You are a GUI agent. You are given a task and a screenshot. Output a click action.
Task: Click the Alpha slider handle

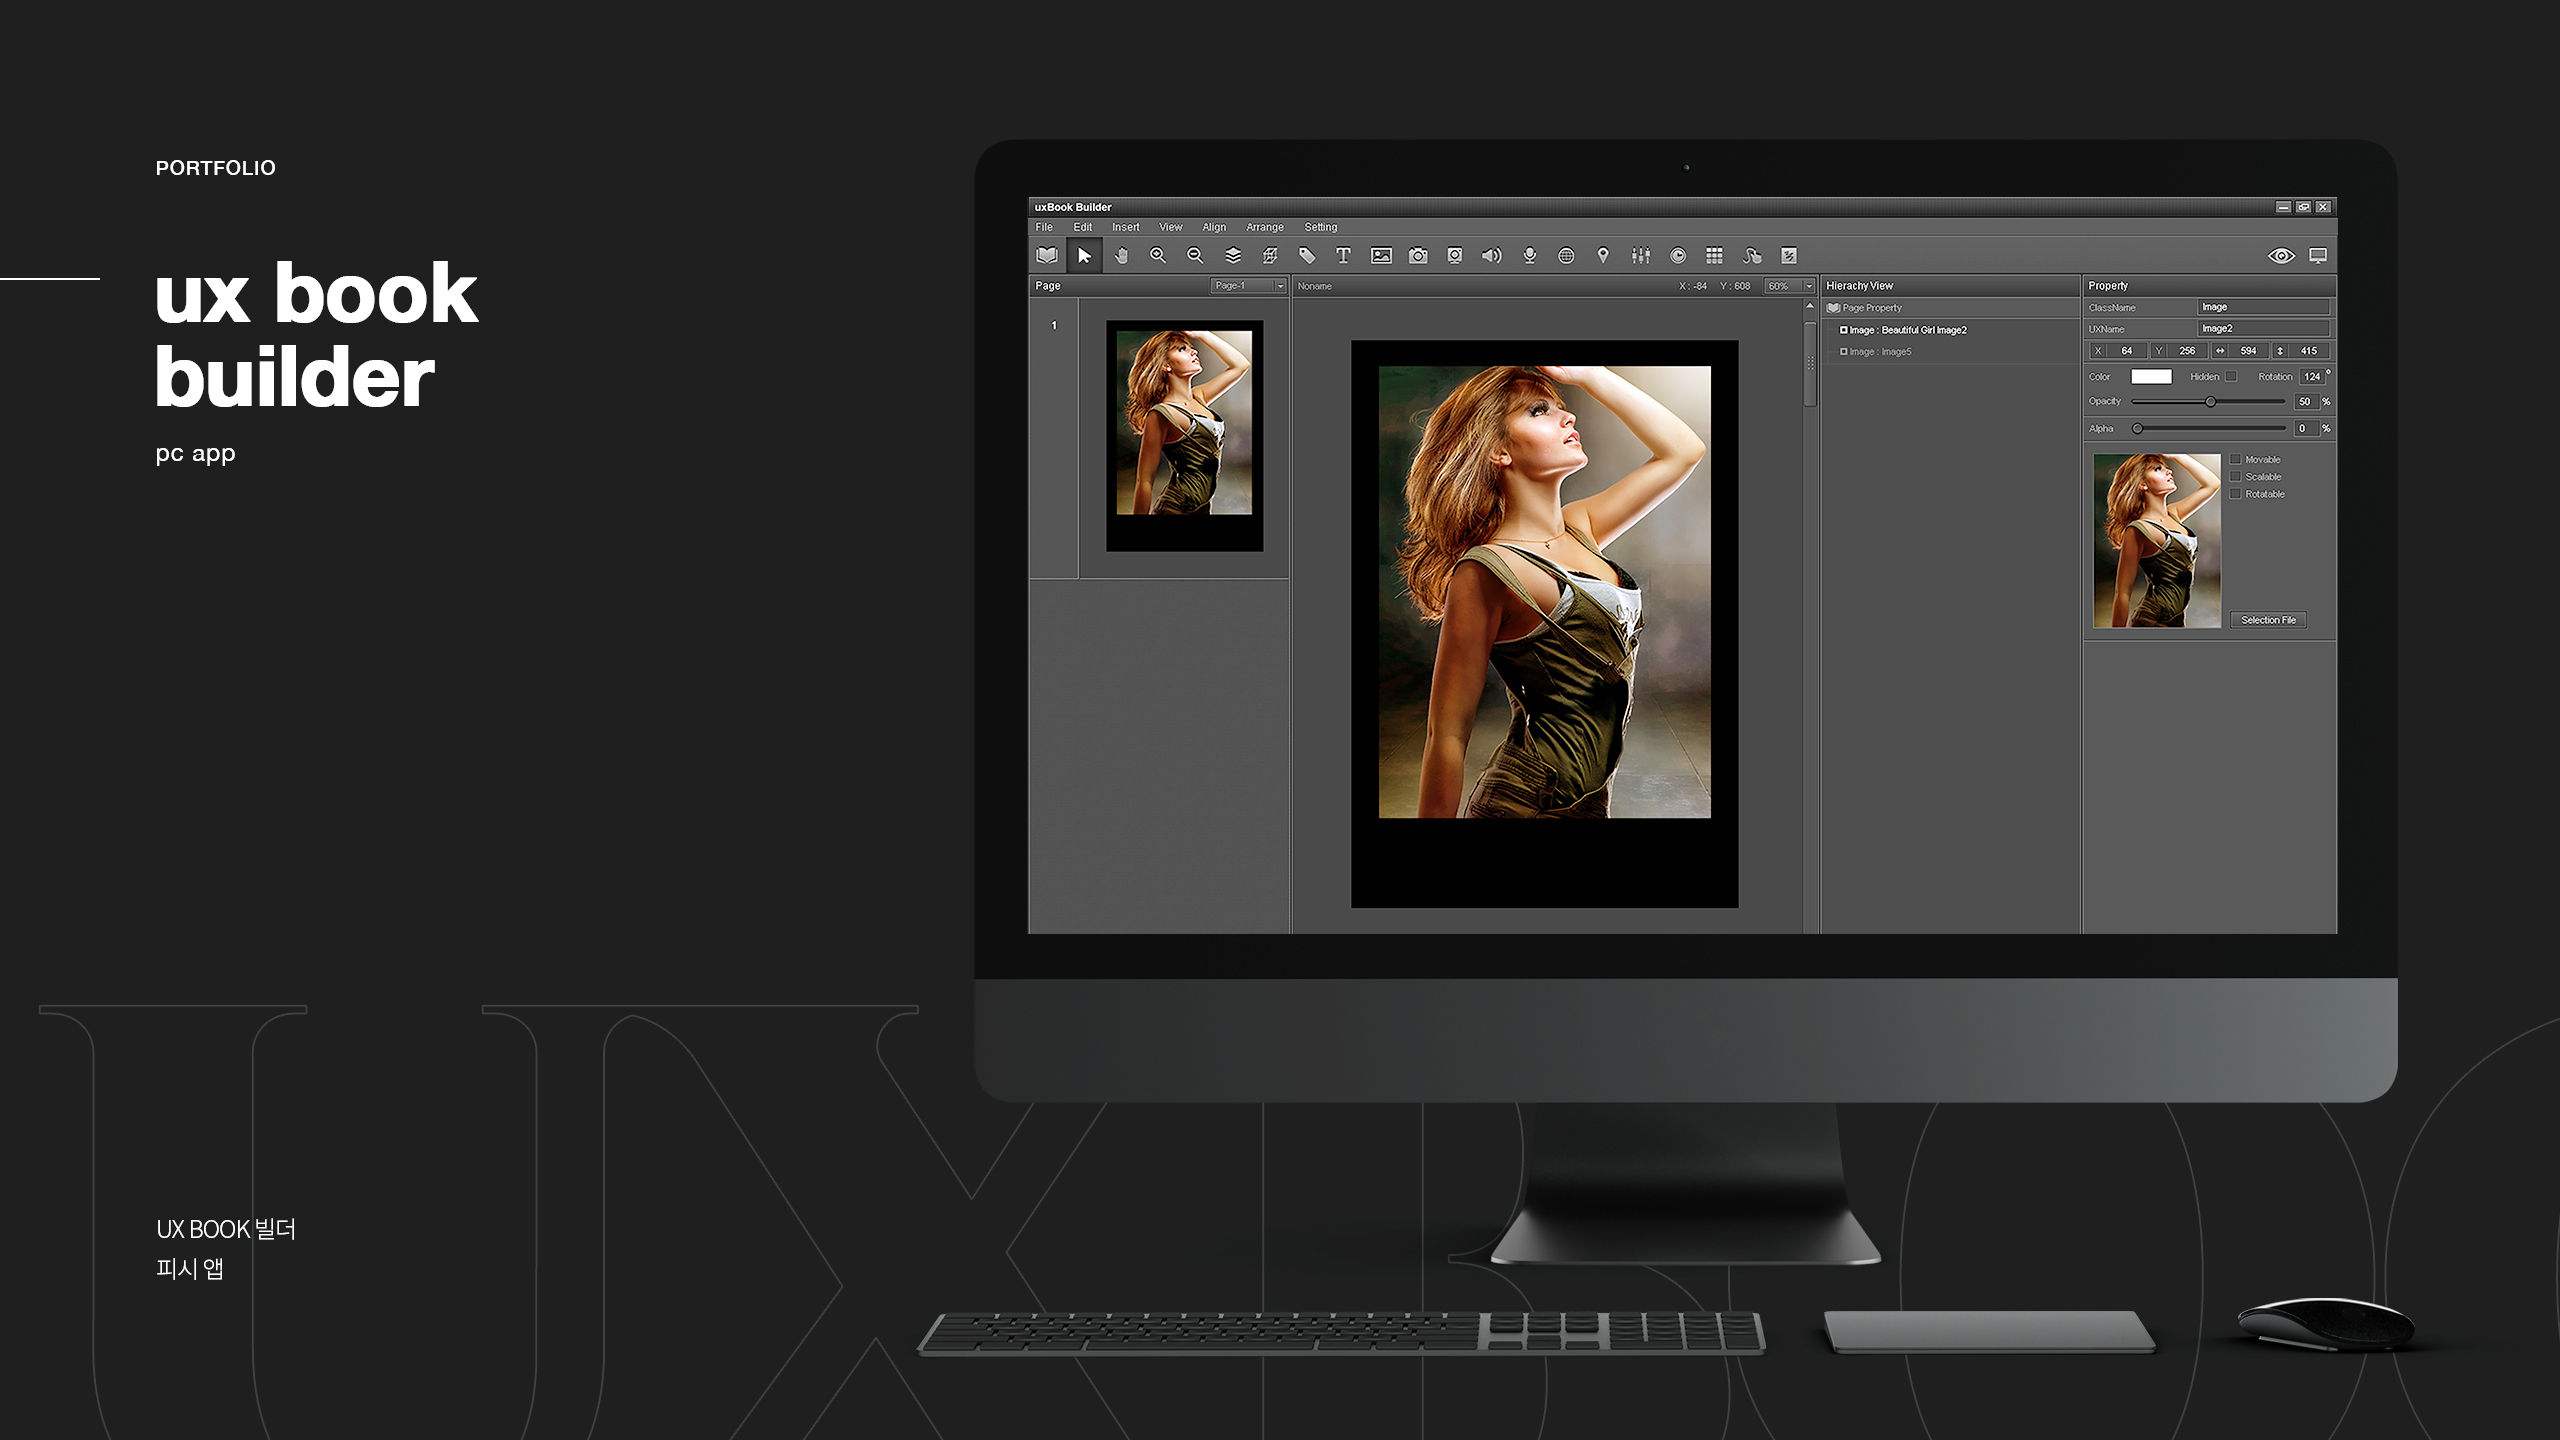coord(2137,429)
